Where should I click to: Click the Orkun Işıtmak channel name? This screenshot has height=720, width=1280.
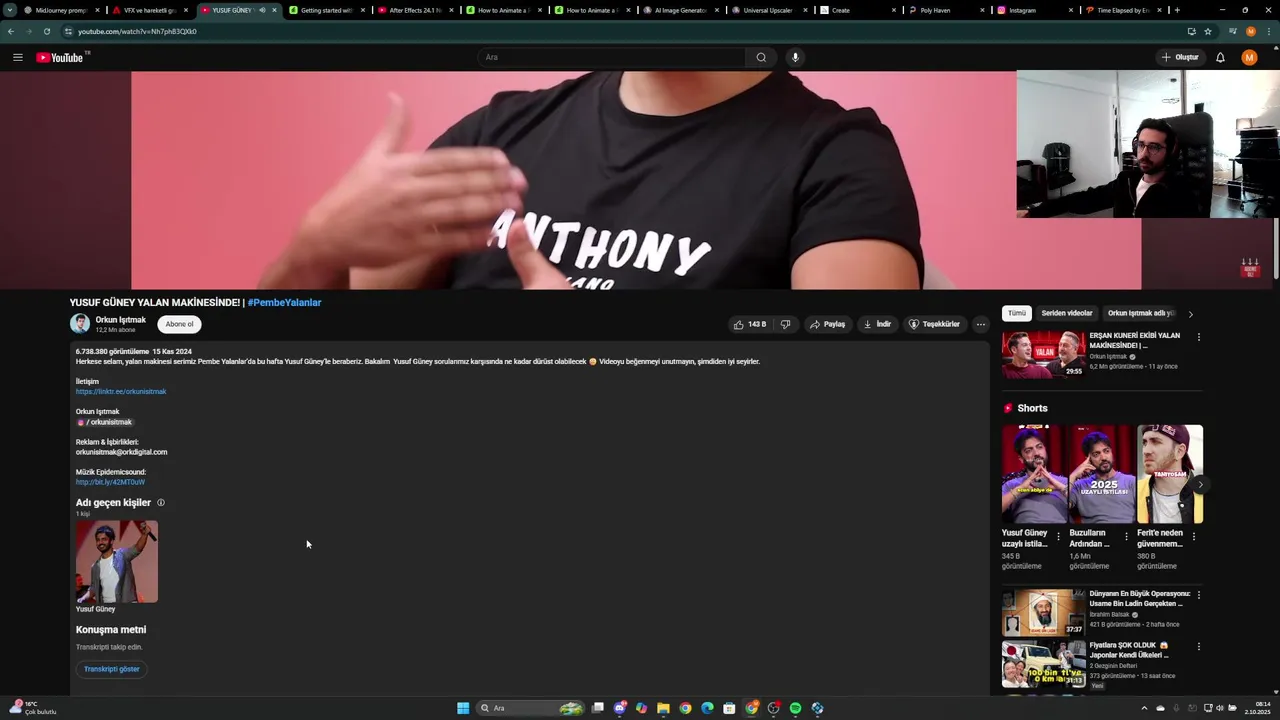(121, 320)
